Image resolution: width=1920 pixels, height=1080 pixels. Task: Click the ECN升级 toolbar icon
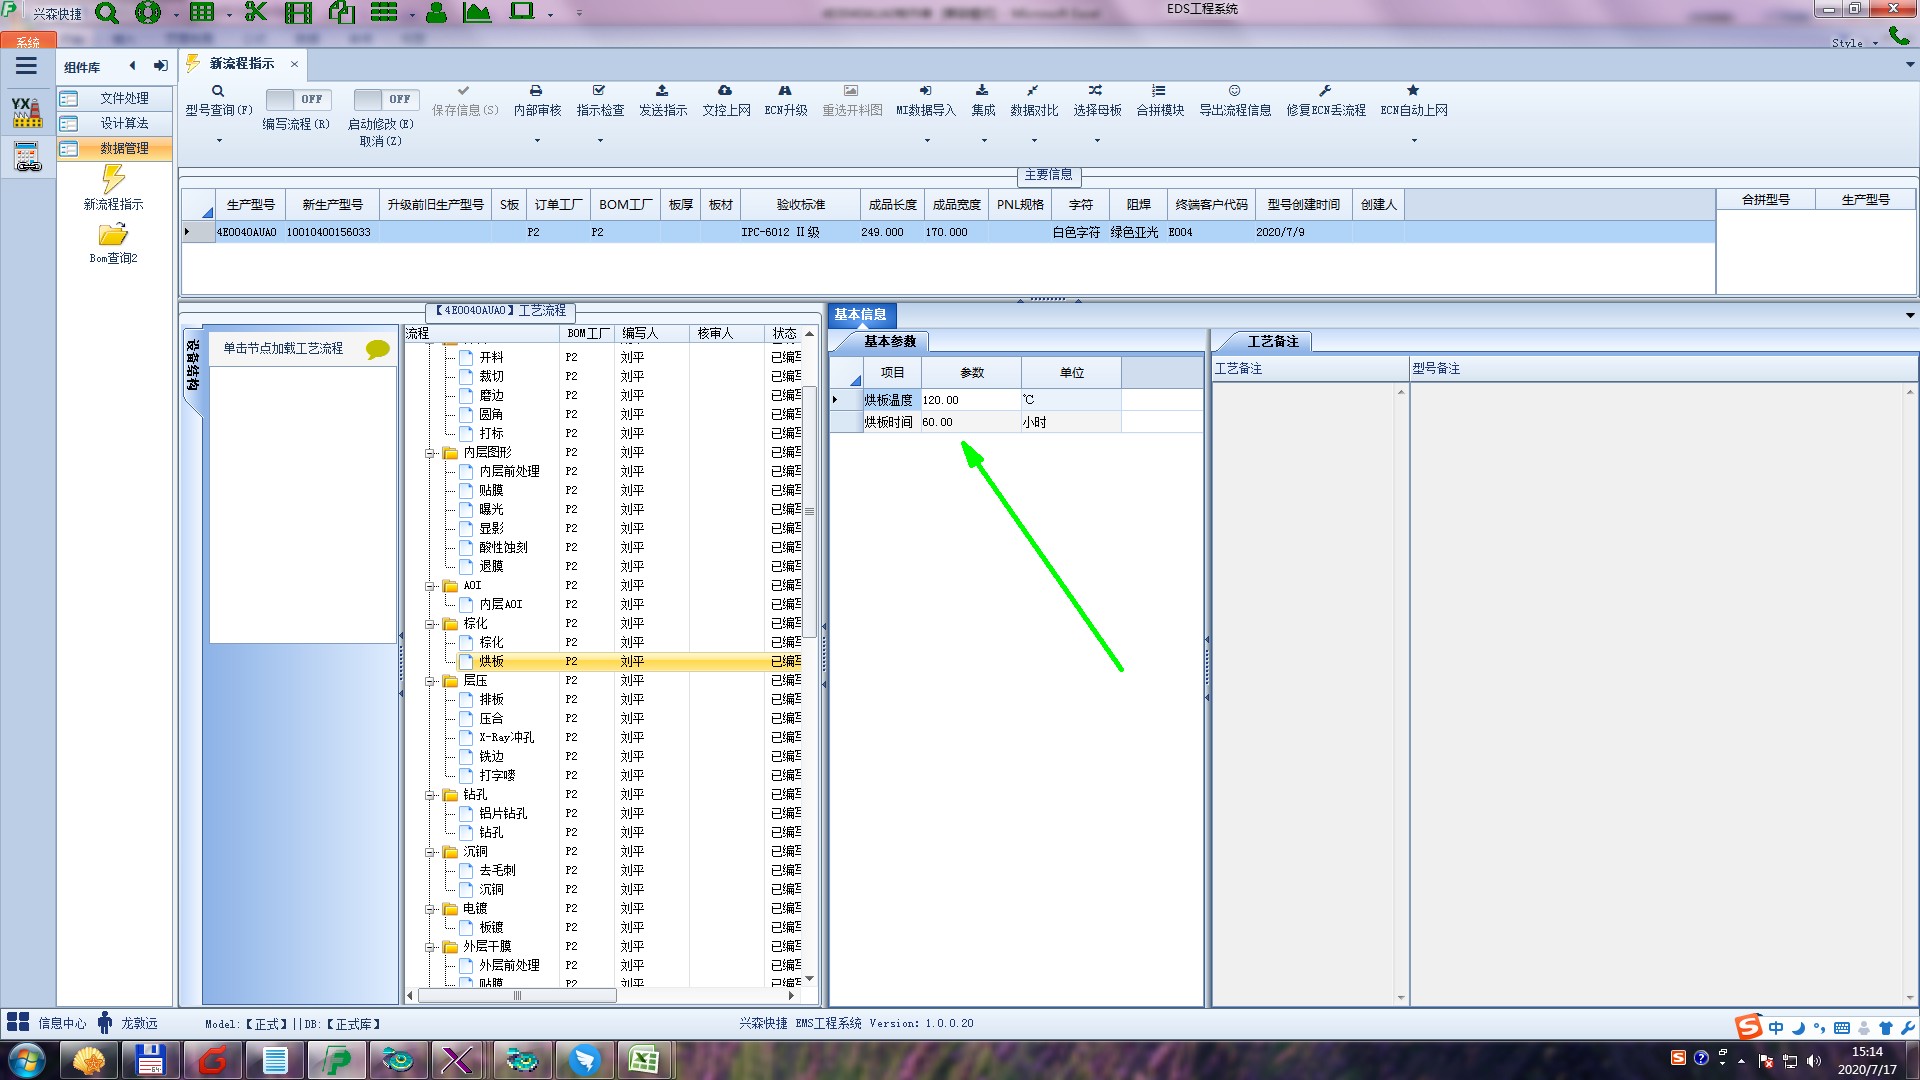[x=785, y=91]
